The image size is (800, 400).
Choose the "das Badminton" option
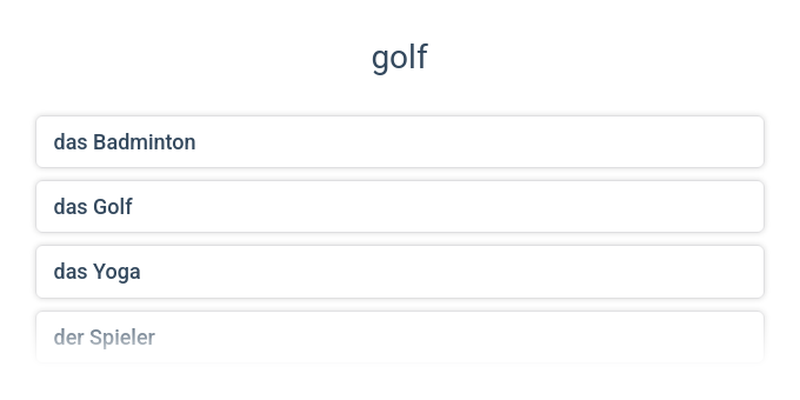(400, 142)
